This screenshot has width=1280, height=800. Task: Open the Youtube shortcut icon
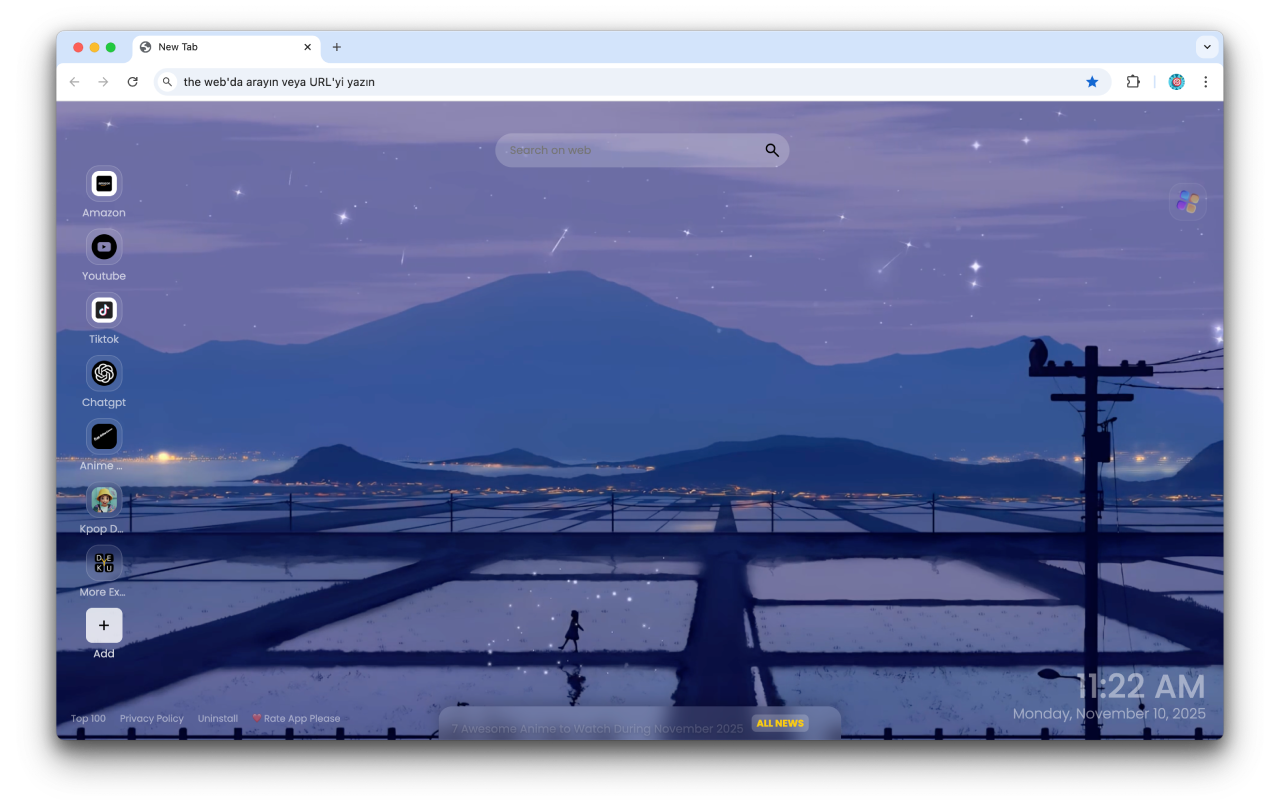104,247
